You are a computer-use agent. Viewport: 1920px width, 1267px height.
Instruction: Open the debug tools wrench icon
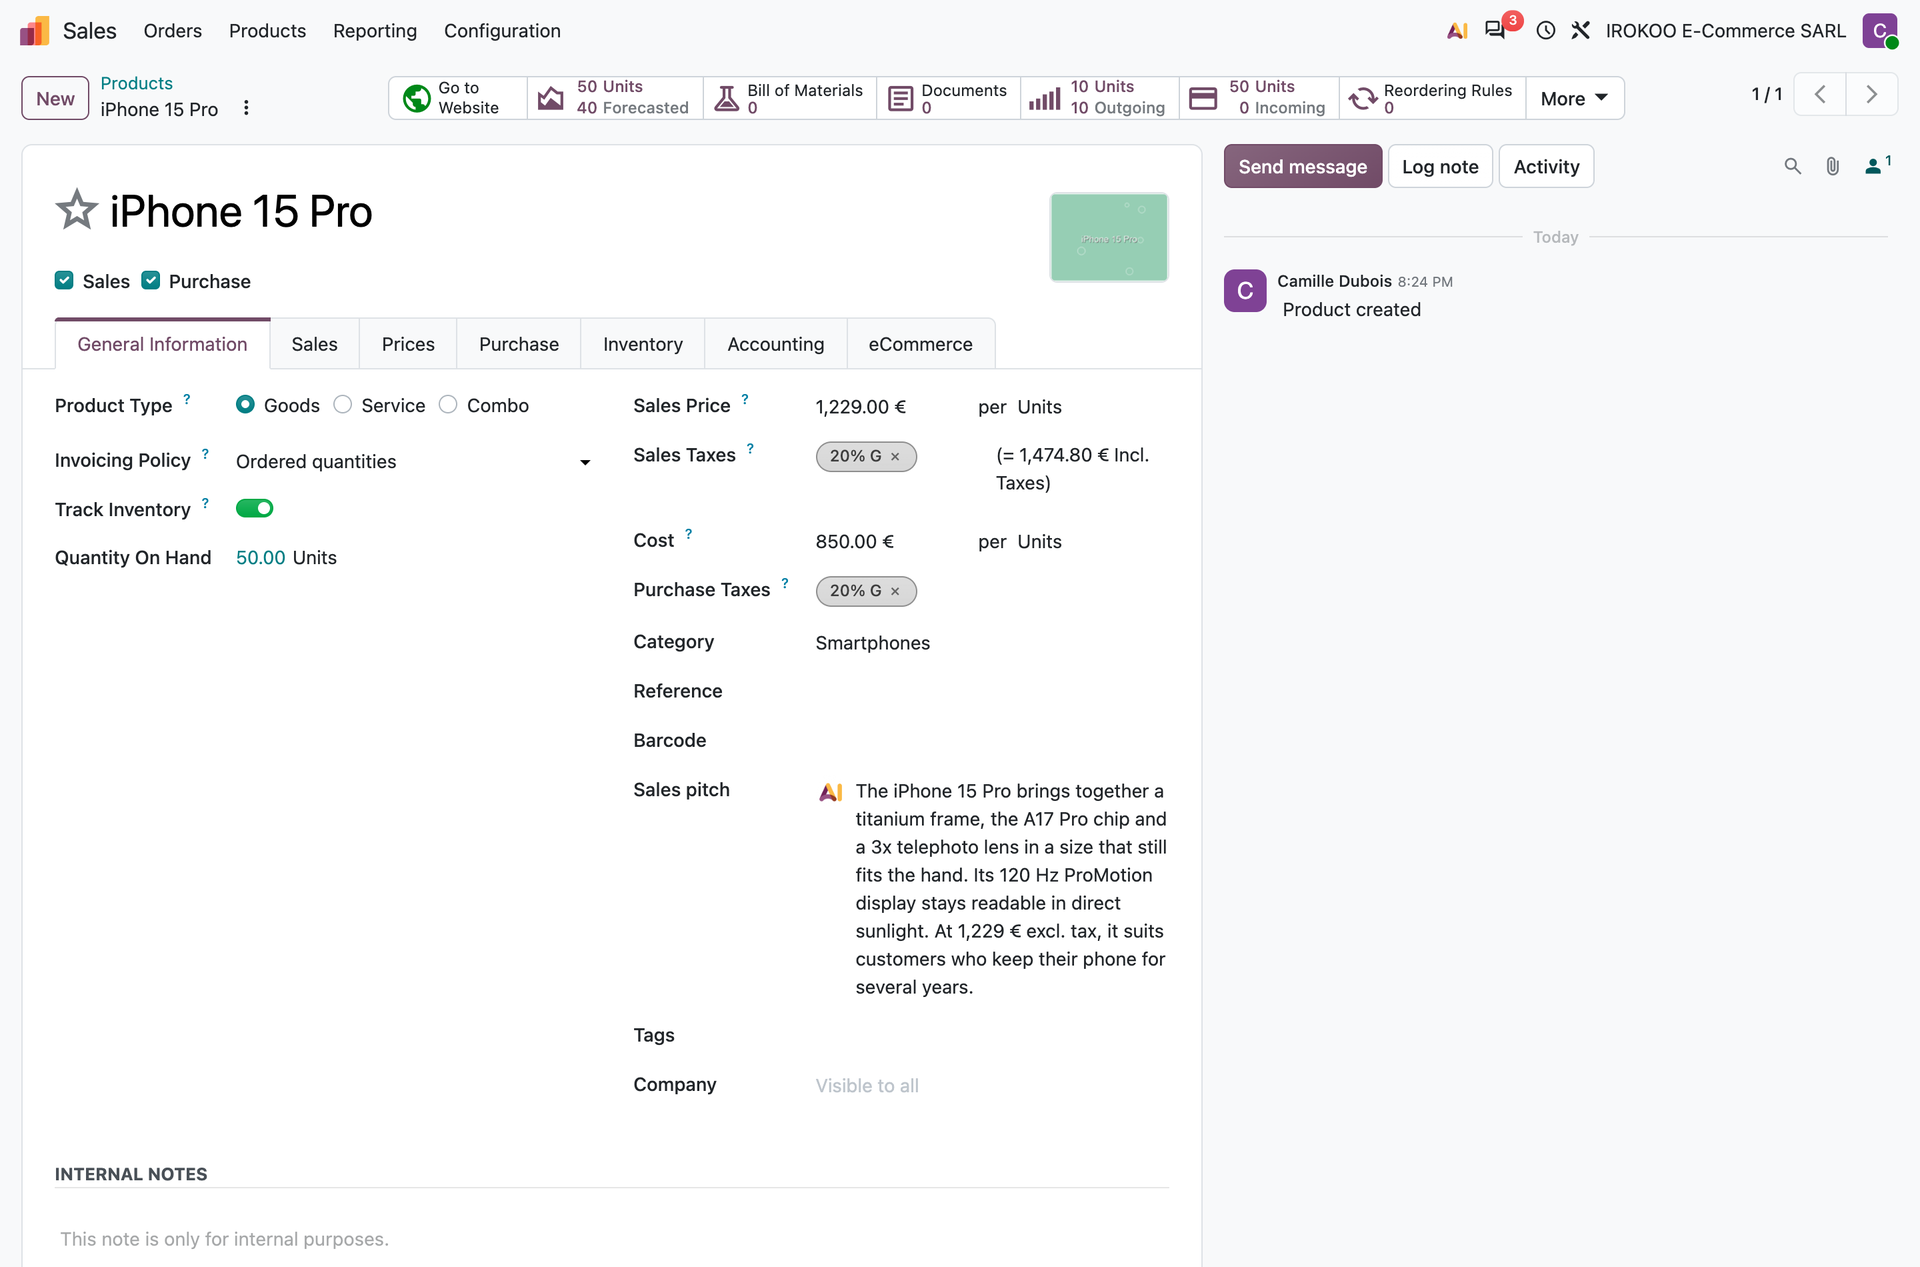click(1580, 31)
